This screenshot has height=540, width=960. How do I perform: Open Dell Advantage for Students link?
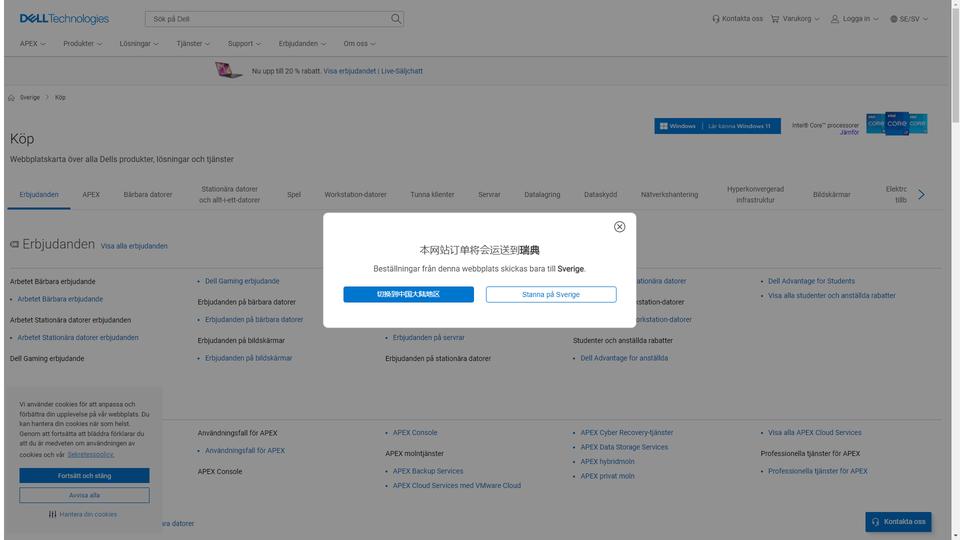[x=811, y=281]
